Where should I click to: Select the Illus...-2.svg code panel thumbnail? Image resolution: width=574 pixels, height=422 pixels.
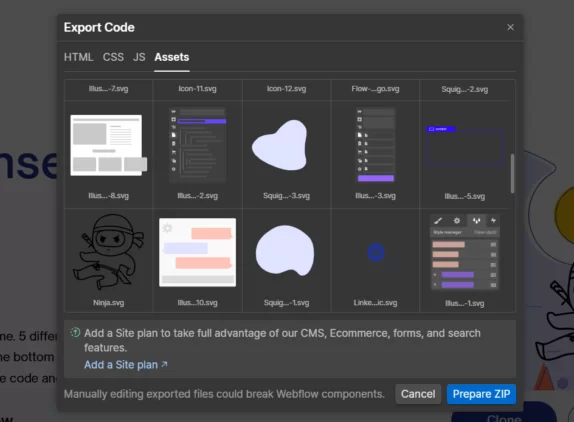pos(198,145)
